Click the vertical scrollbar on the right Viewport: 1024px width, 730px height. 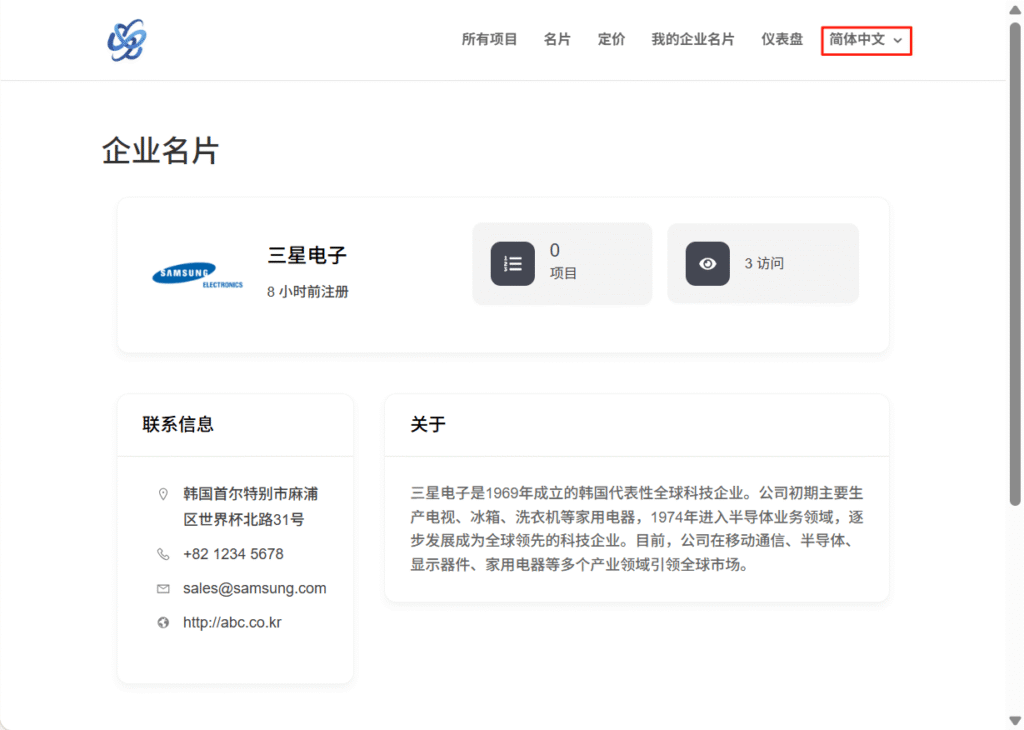click(1015, 300)
